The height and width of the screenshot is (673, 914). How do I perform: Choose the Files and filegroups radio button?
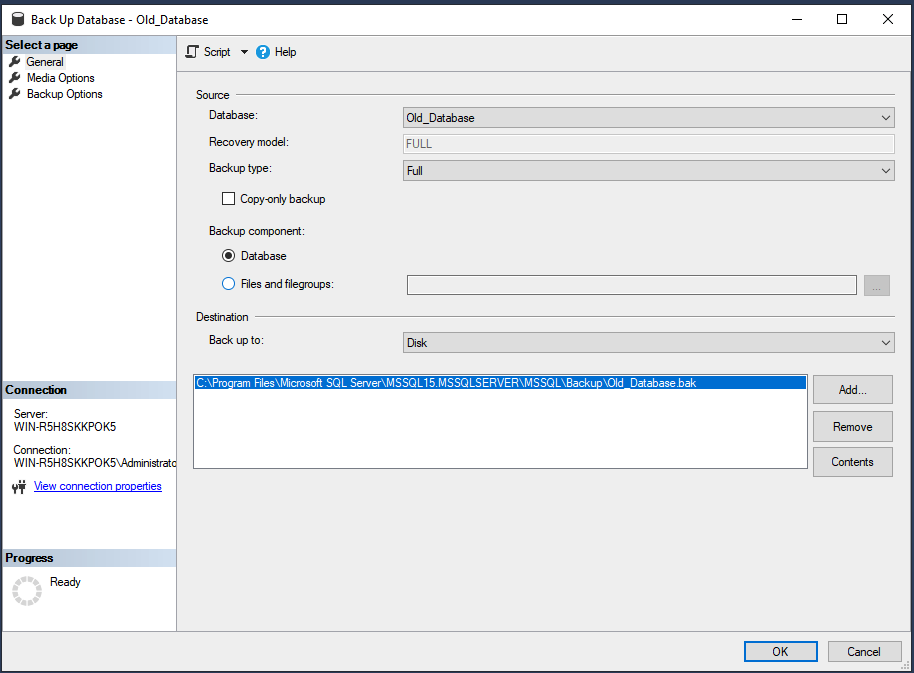229,283
